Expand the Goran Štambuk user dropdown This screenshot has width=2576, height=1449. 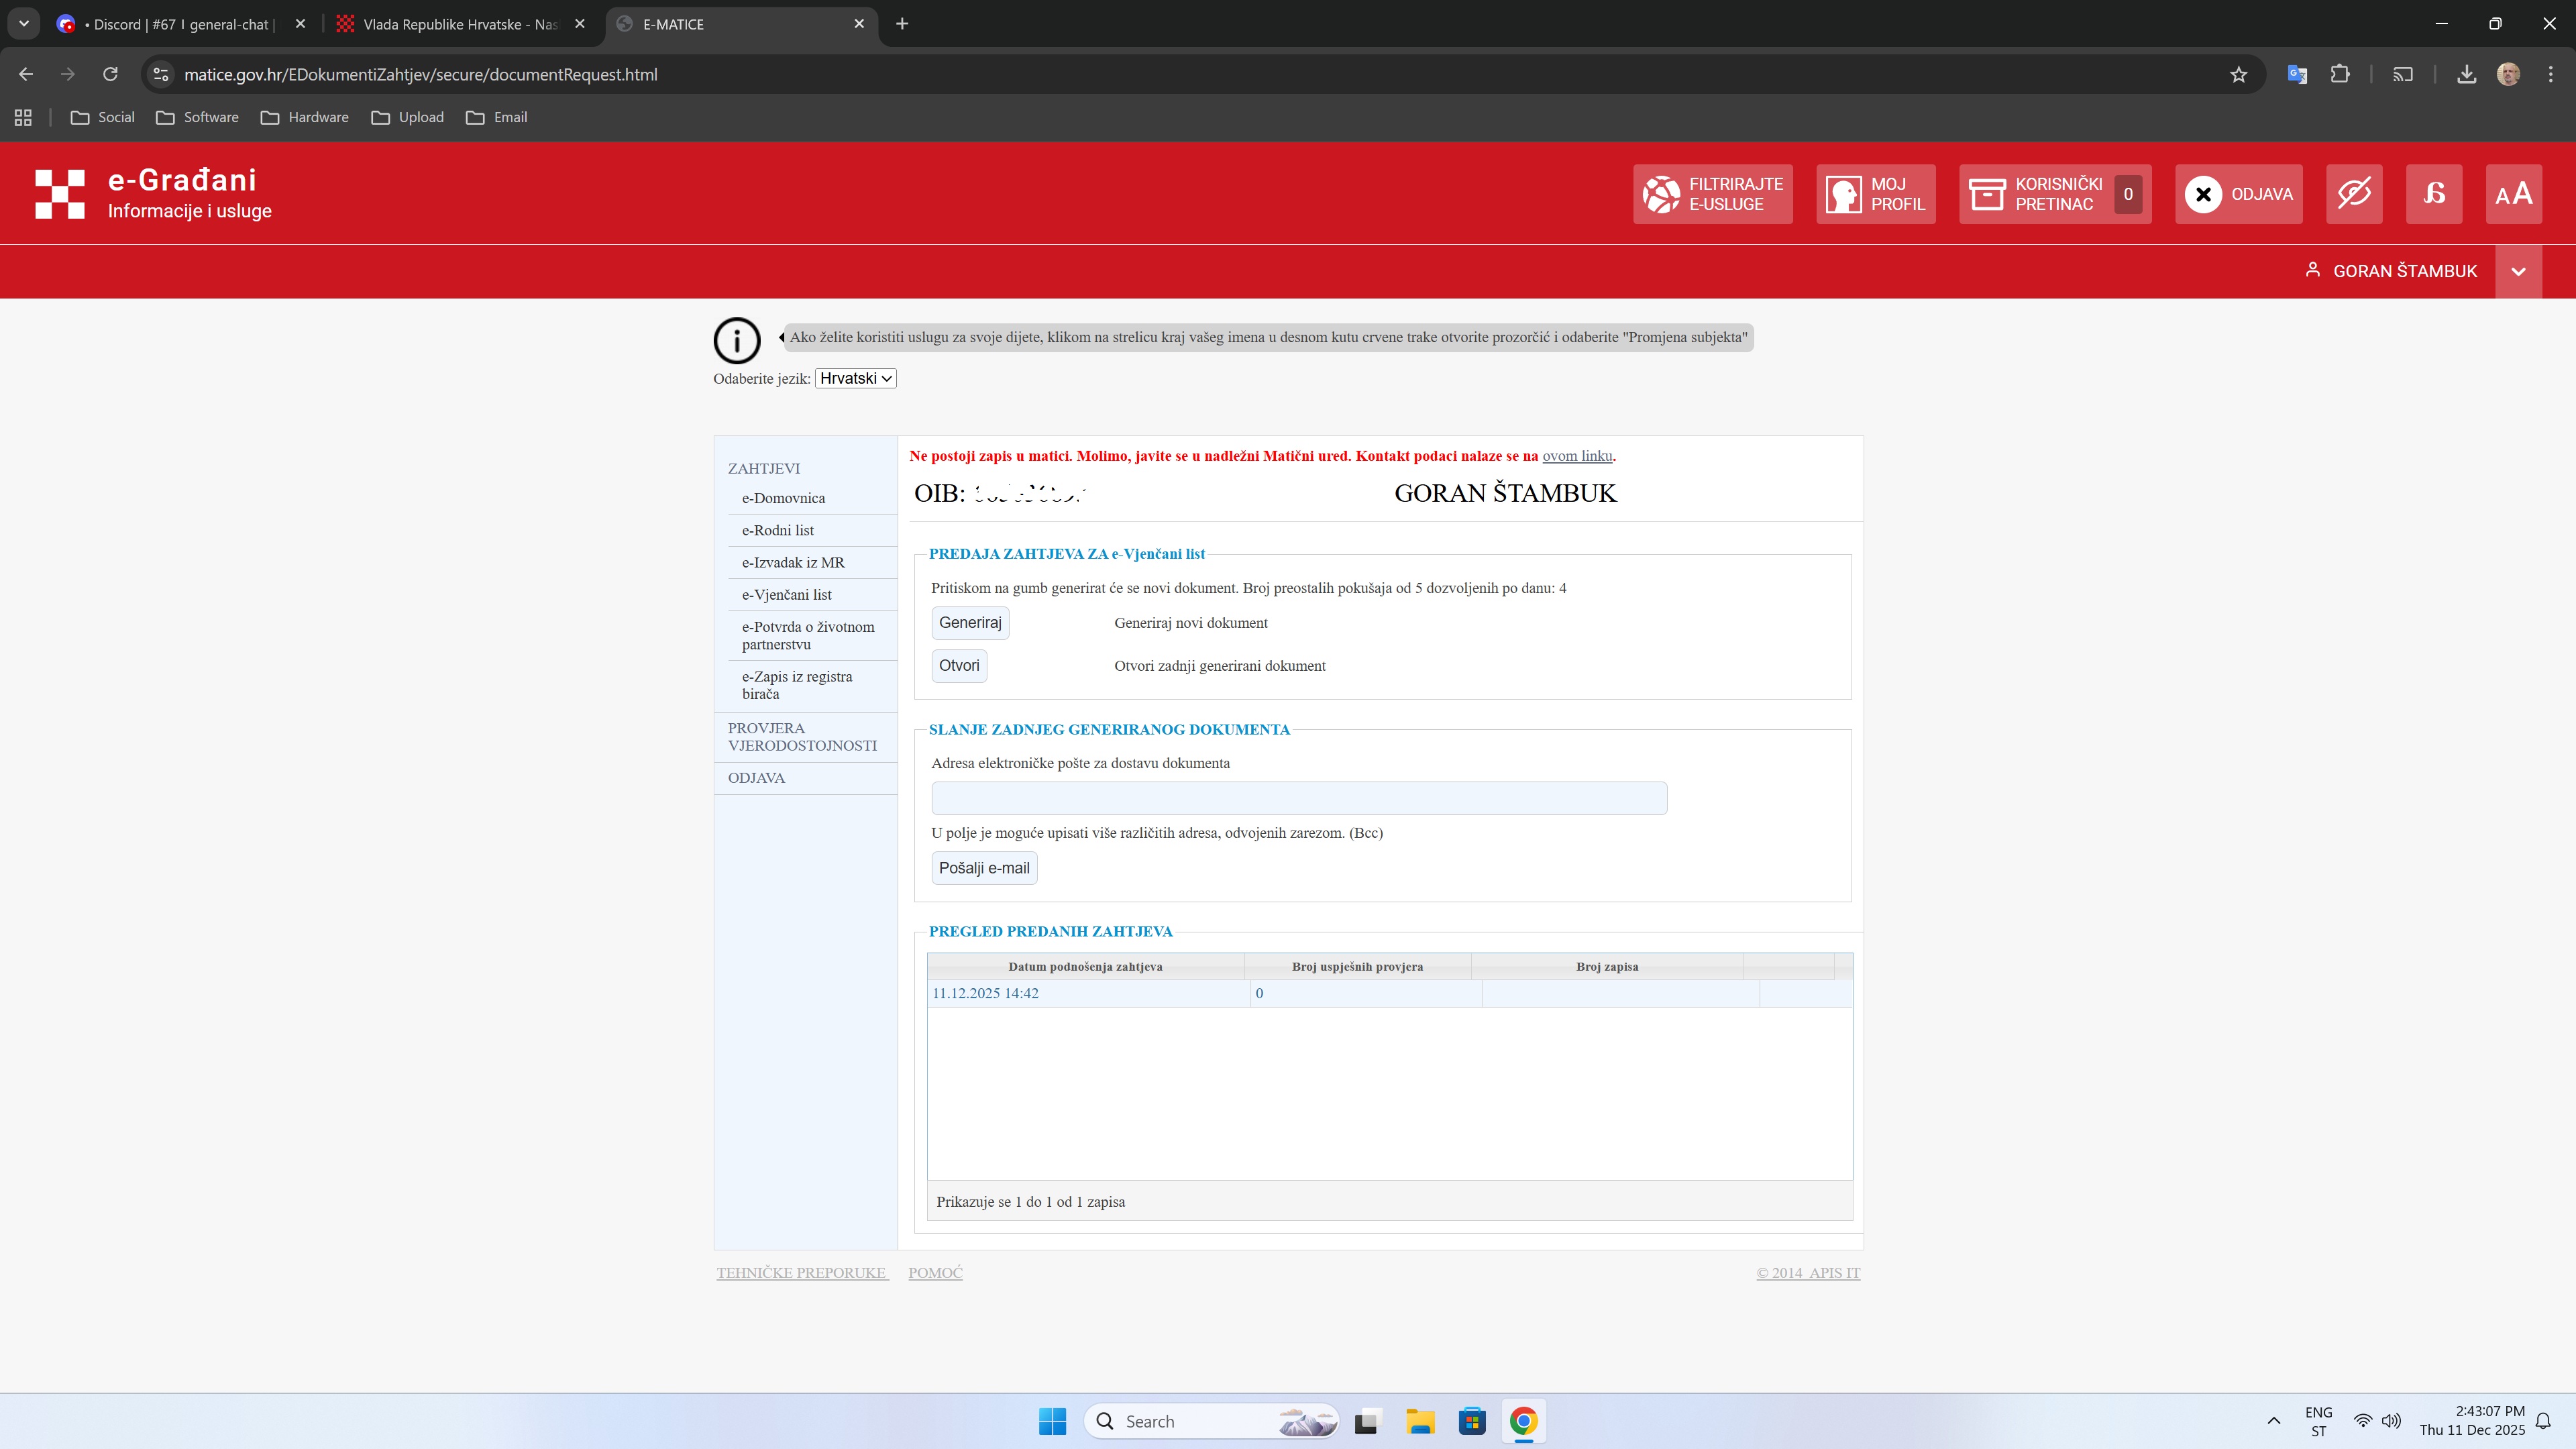coord(2518,271)
